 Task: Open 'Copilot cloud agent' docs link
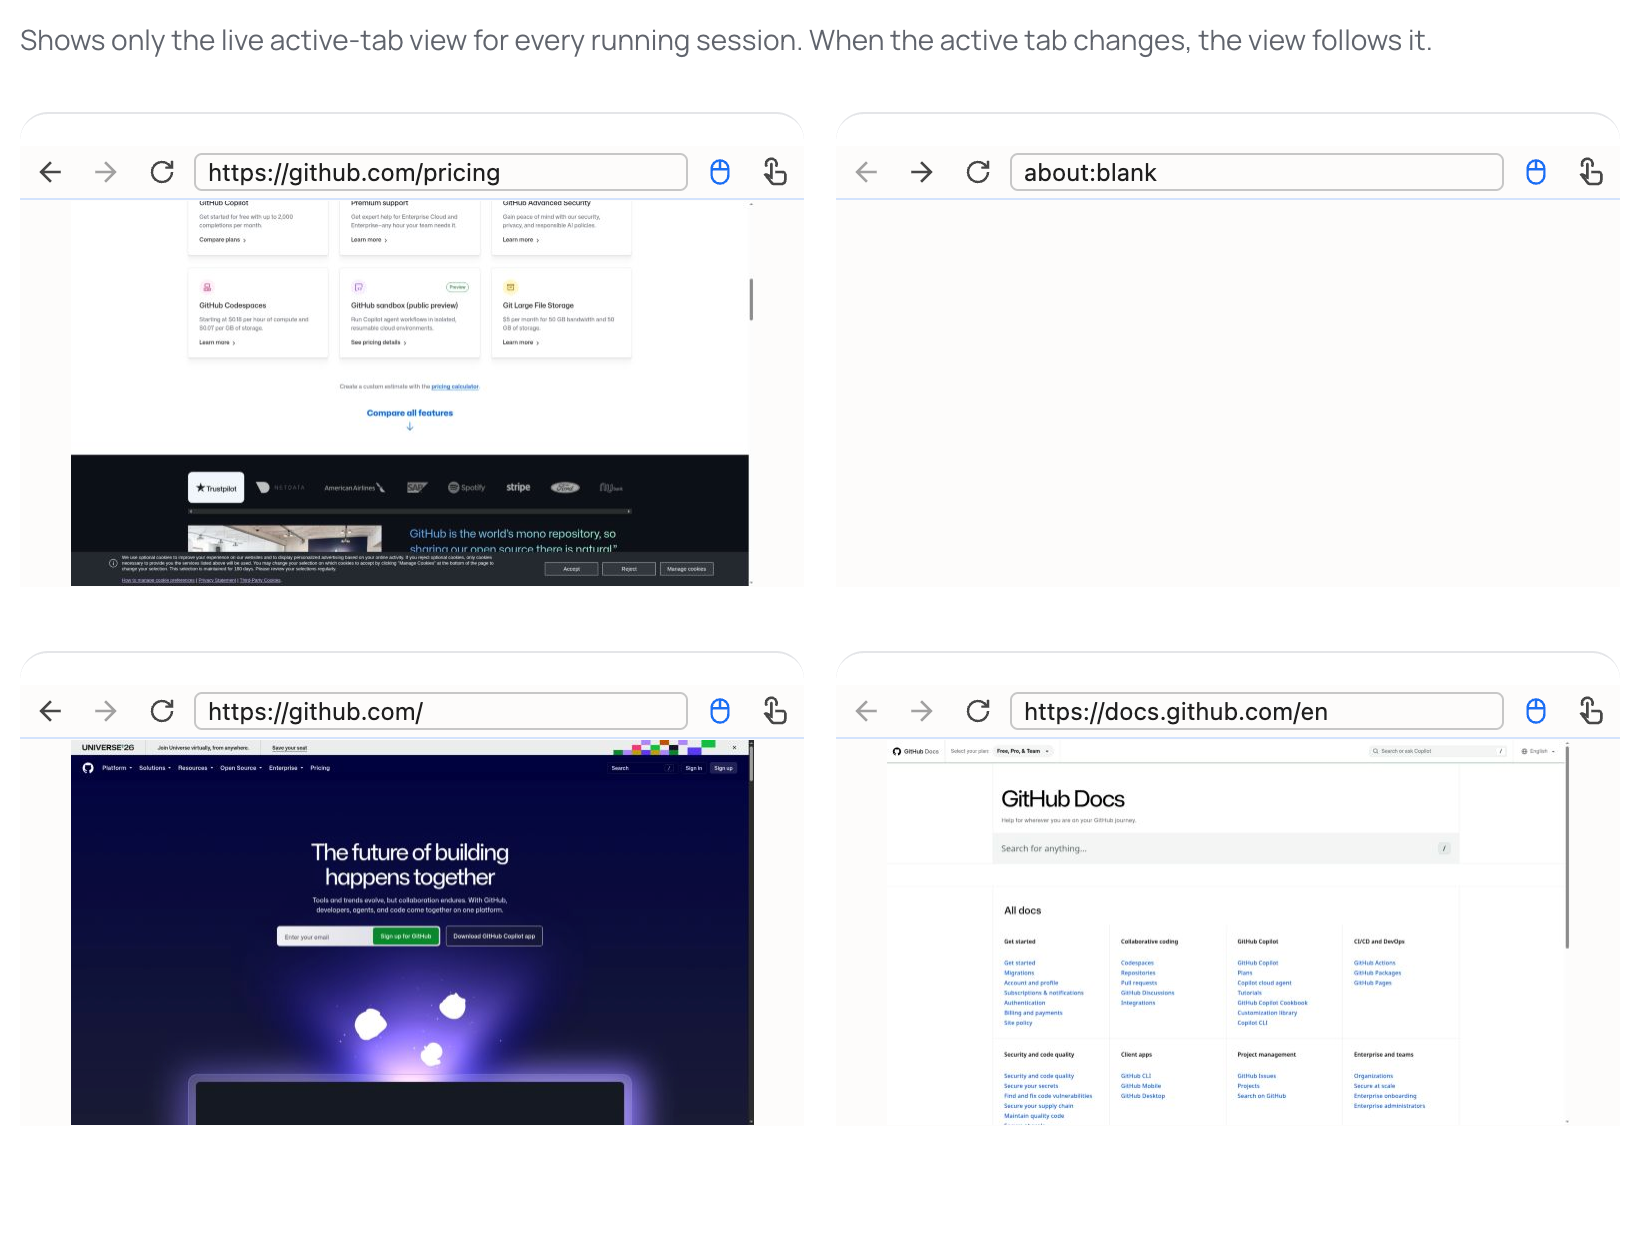[x=1264, y=983]
